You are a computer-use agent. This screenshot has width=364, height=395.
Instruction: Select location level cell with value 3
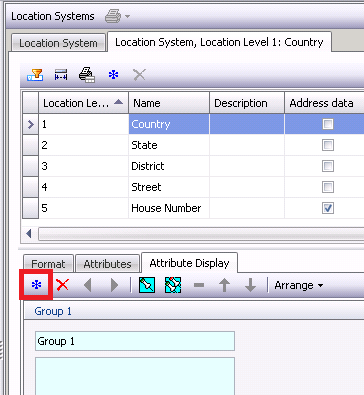coord(84,166)
